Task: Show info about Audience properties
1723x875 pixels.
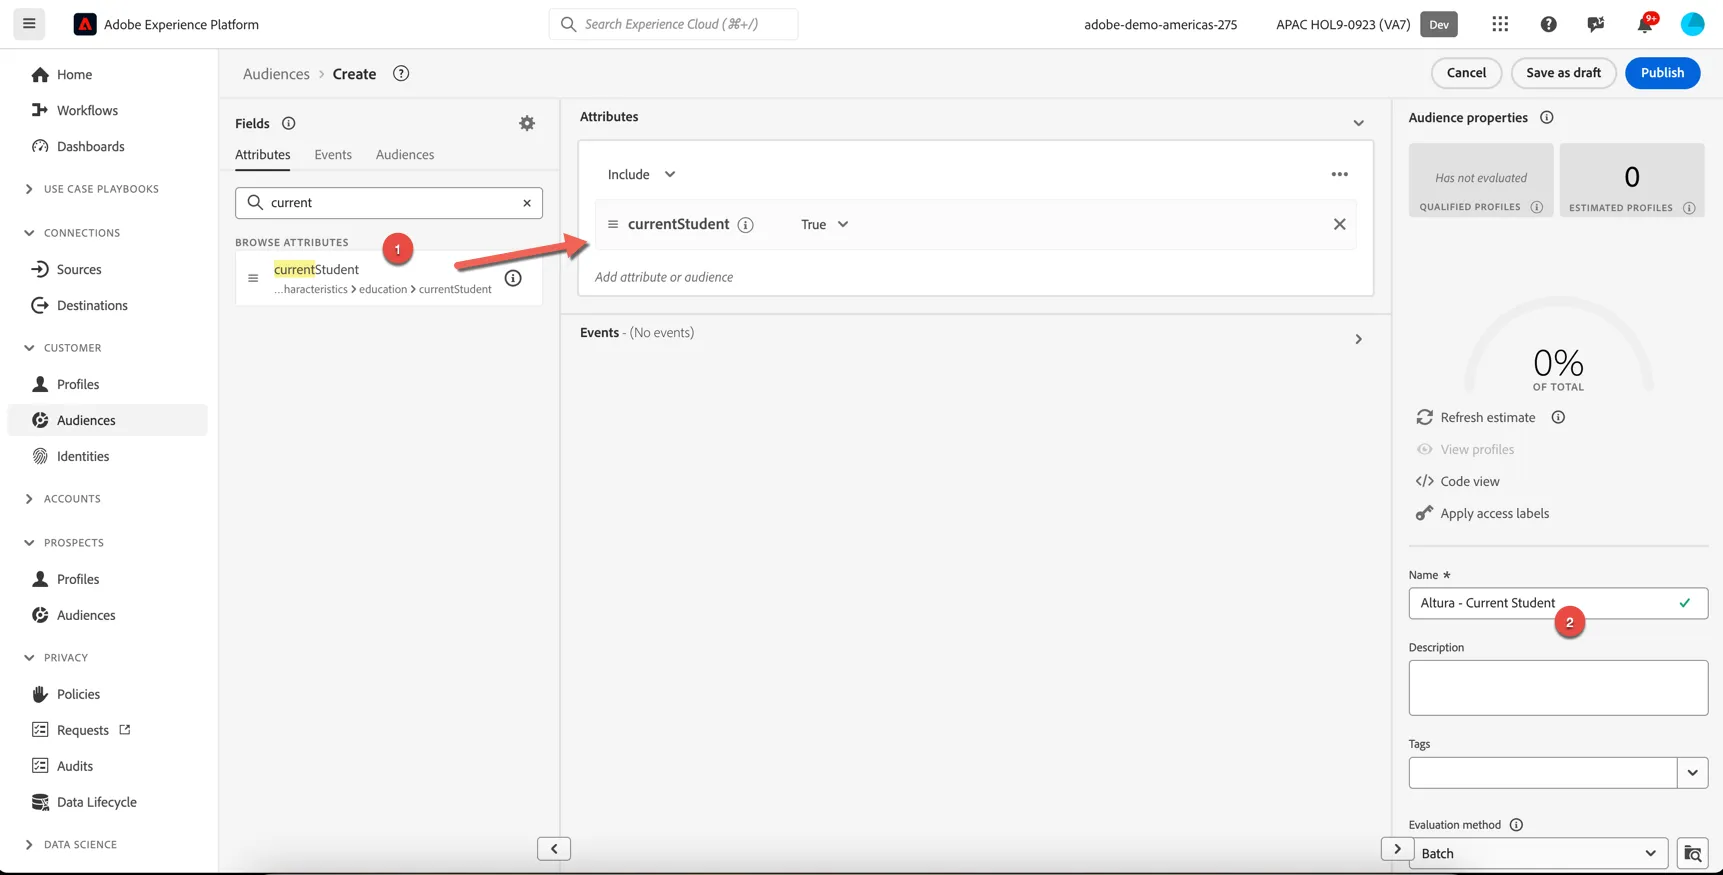Action: click(1546, 117)
